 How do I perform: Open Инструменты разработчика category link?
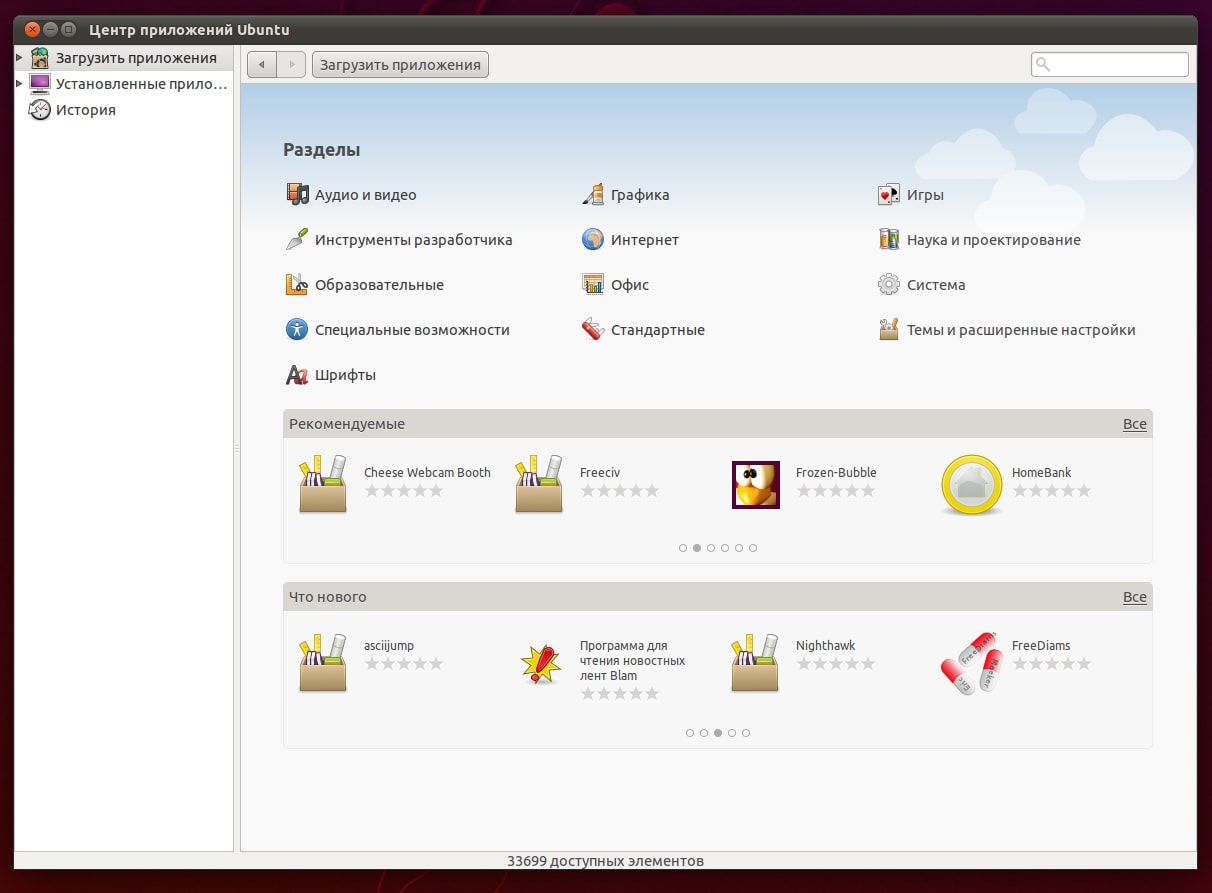[x=414, y=240]
